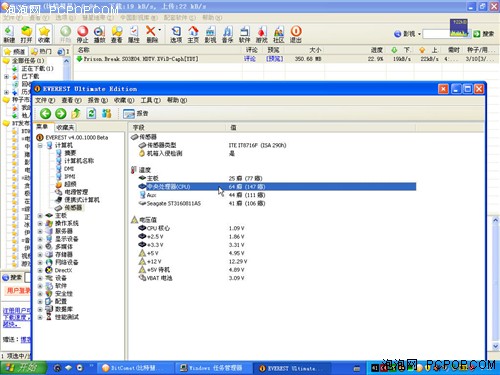The width and height of the screenshot is (500, 375).
Task: Expand the DirectX tree node
Action: [40, 270]
